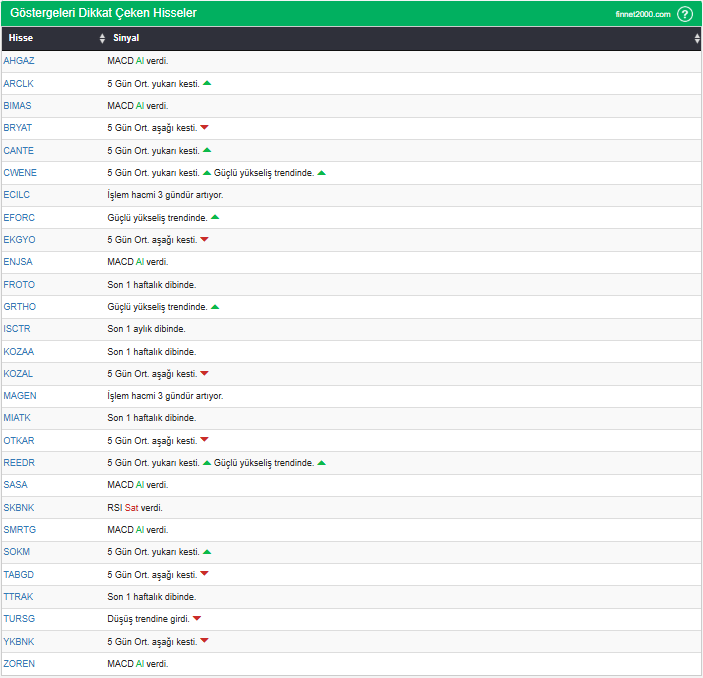View the SOKM stock details
Viewport: 703px width, 678px height.
(17, 552)
